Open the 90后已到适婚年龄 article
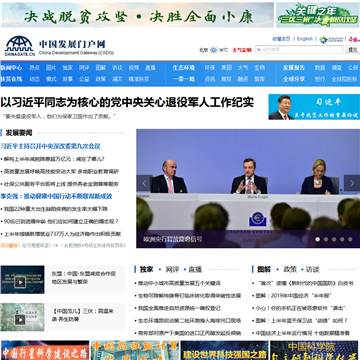360x360 pixels. point(61,221)
